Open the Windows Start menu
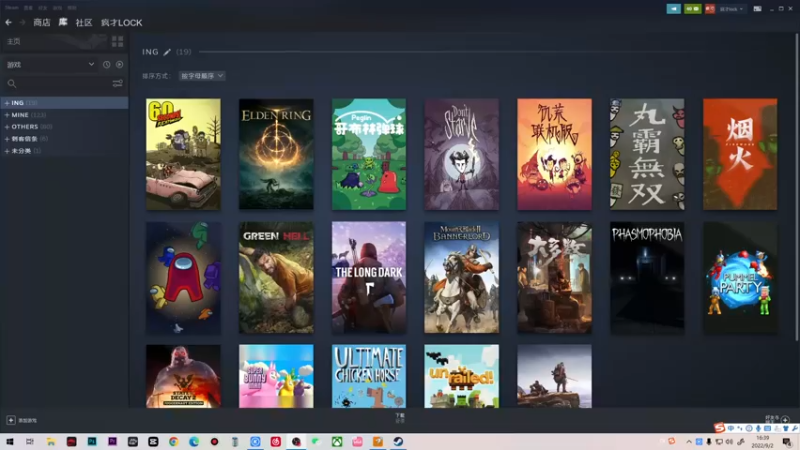The height and width of the screenshot is (450, 800). pyautogui.click(x=10, y=442)
